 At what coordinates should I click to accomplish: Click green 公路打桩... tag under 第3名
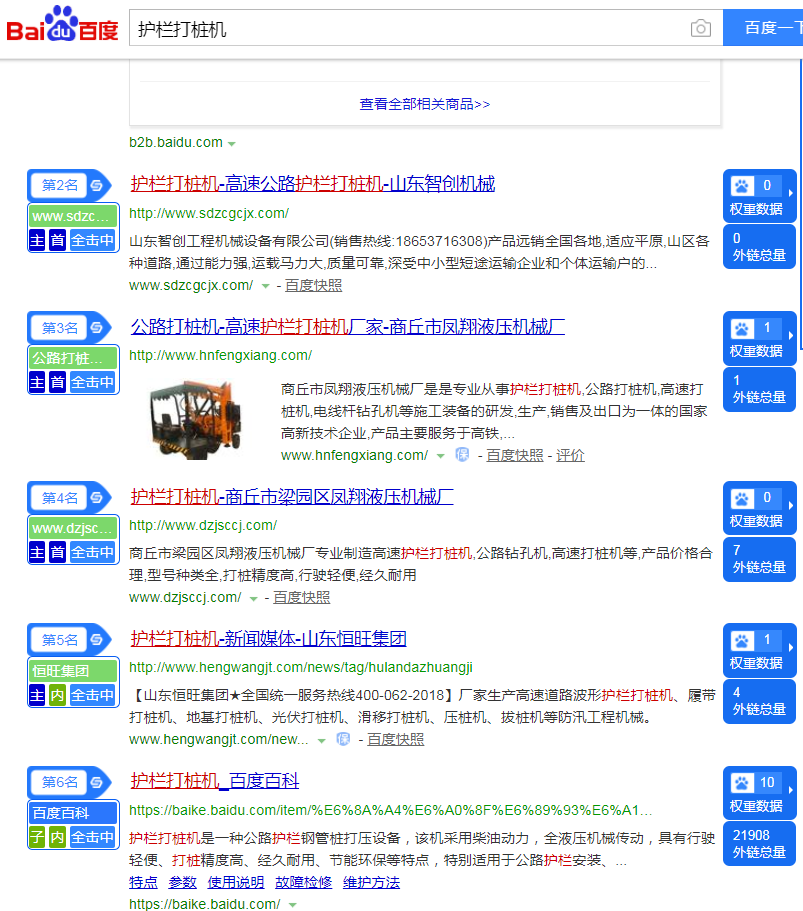(x=73, y=358)
